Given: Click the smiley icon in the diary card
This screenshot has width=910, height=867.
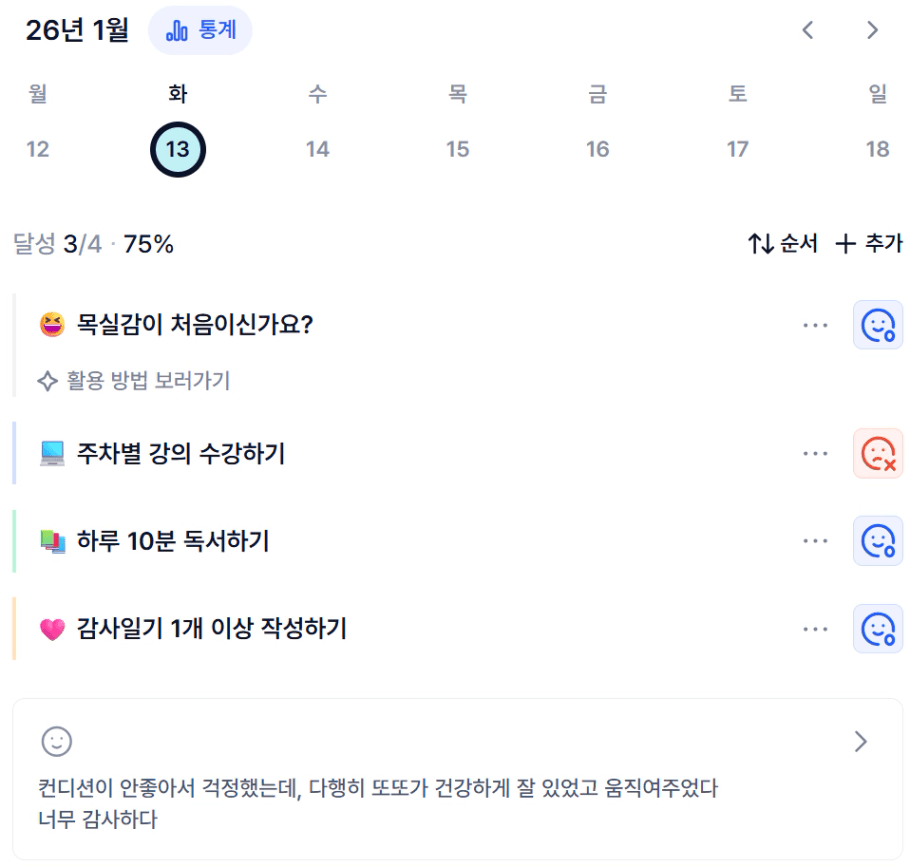Looking at the screenshot, I should [56, 741].
